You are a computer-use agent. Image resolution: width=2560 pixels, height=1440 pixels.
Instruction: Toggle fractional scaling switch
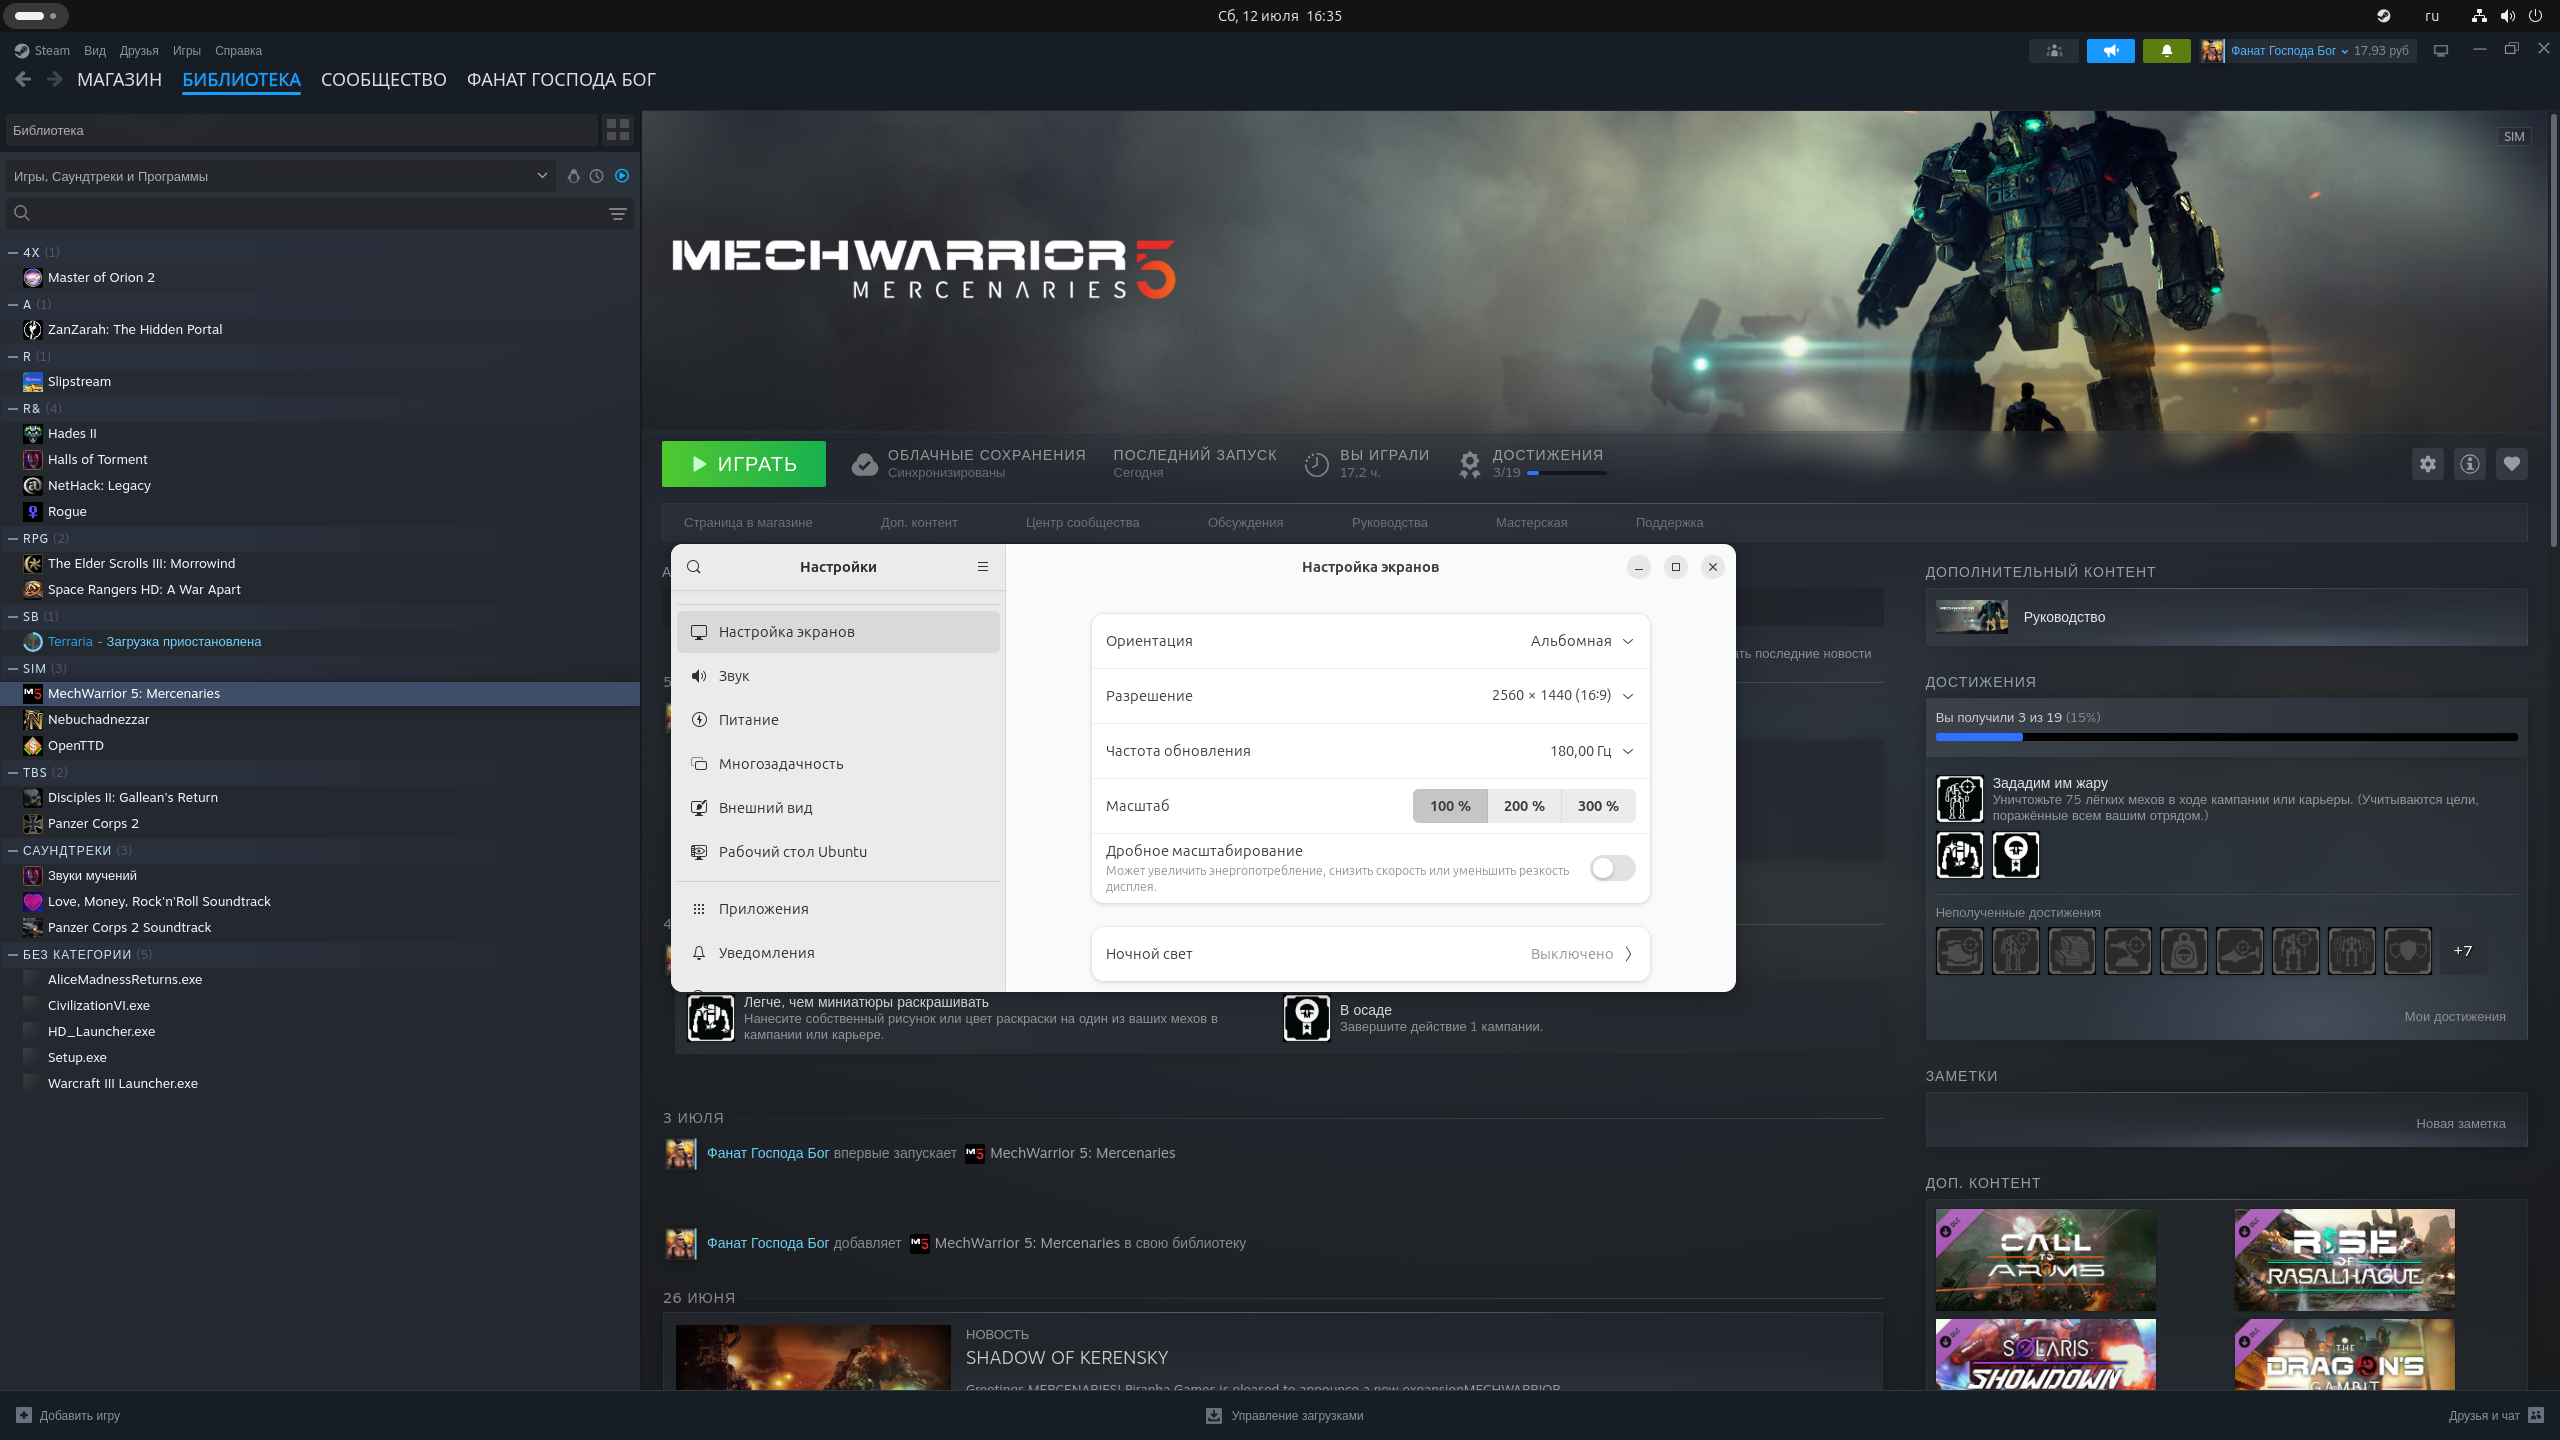(x=1612, y=868)
